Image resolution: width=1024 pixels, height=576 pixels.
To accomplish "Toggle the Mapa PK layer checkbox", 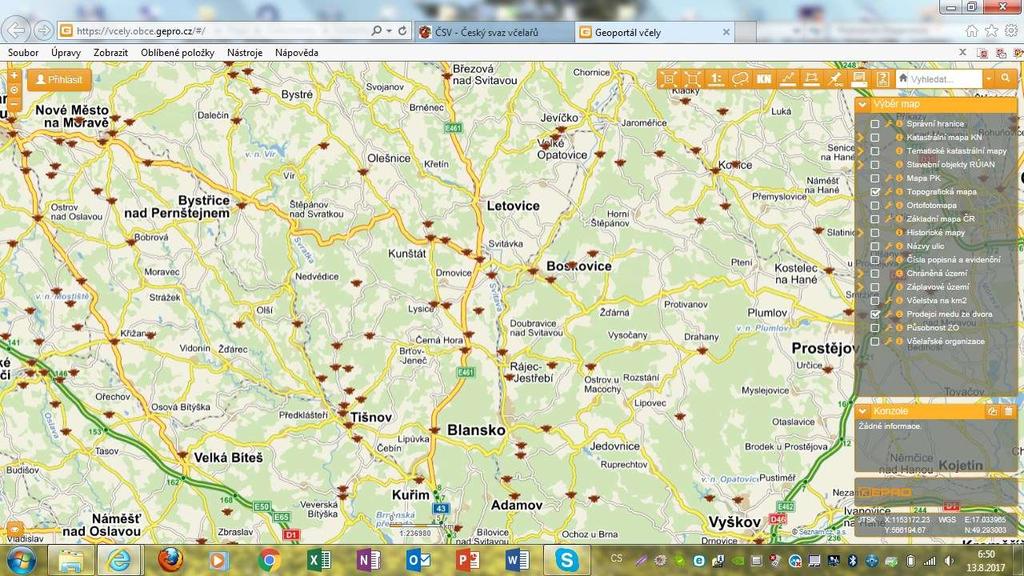I will tap(875, 178).
